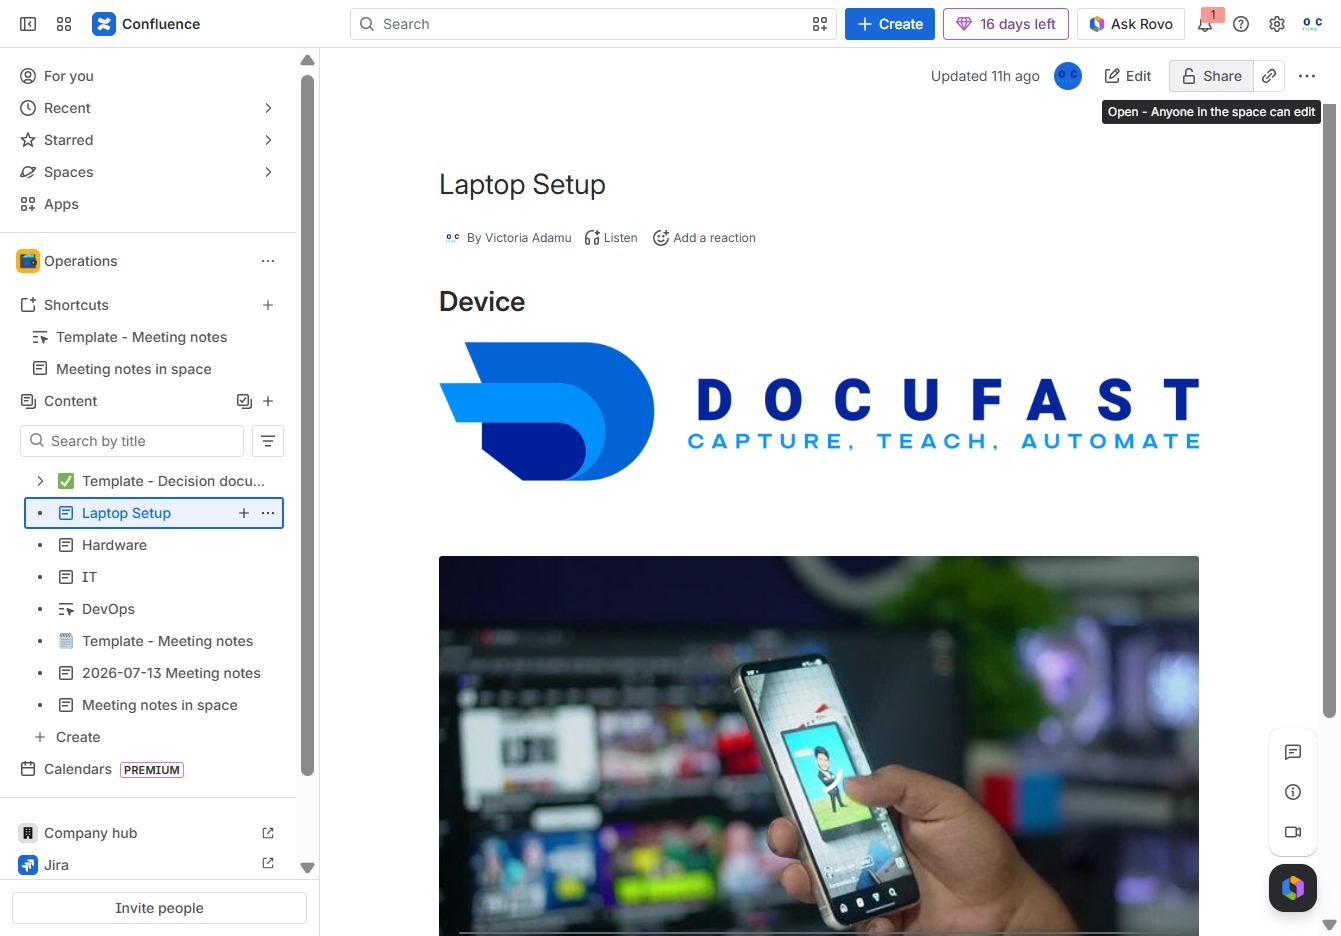Edit the page
This screenshot has height=936, width=1341.
coord(1127,76)
